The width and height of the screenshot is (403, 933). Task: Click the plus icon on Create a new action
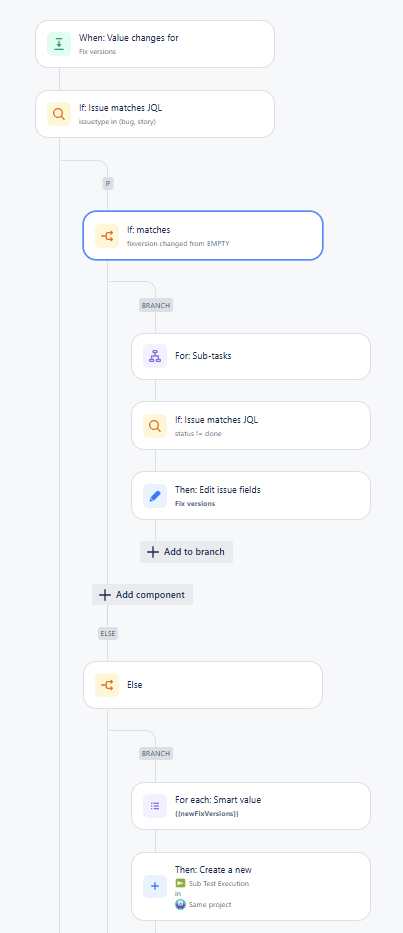pyautogui.click(x=155, y=886)
